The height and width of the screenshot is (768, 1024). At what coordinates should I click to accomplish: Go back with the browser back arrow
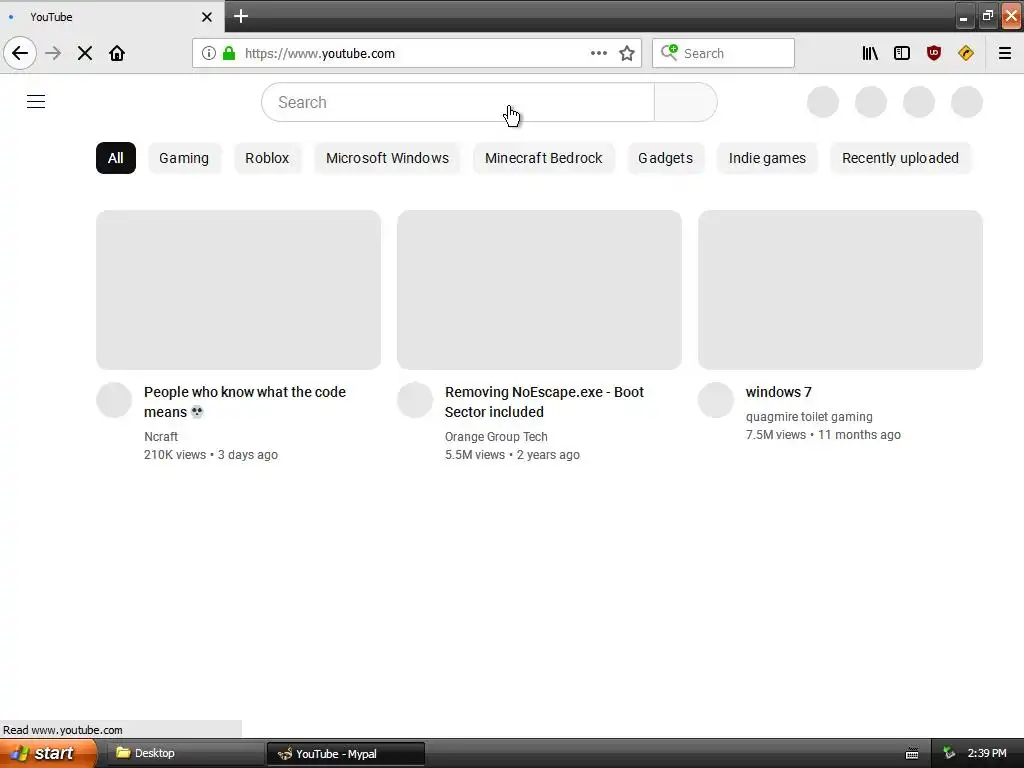click(20, 53)
